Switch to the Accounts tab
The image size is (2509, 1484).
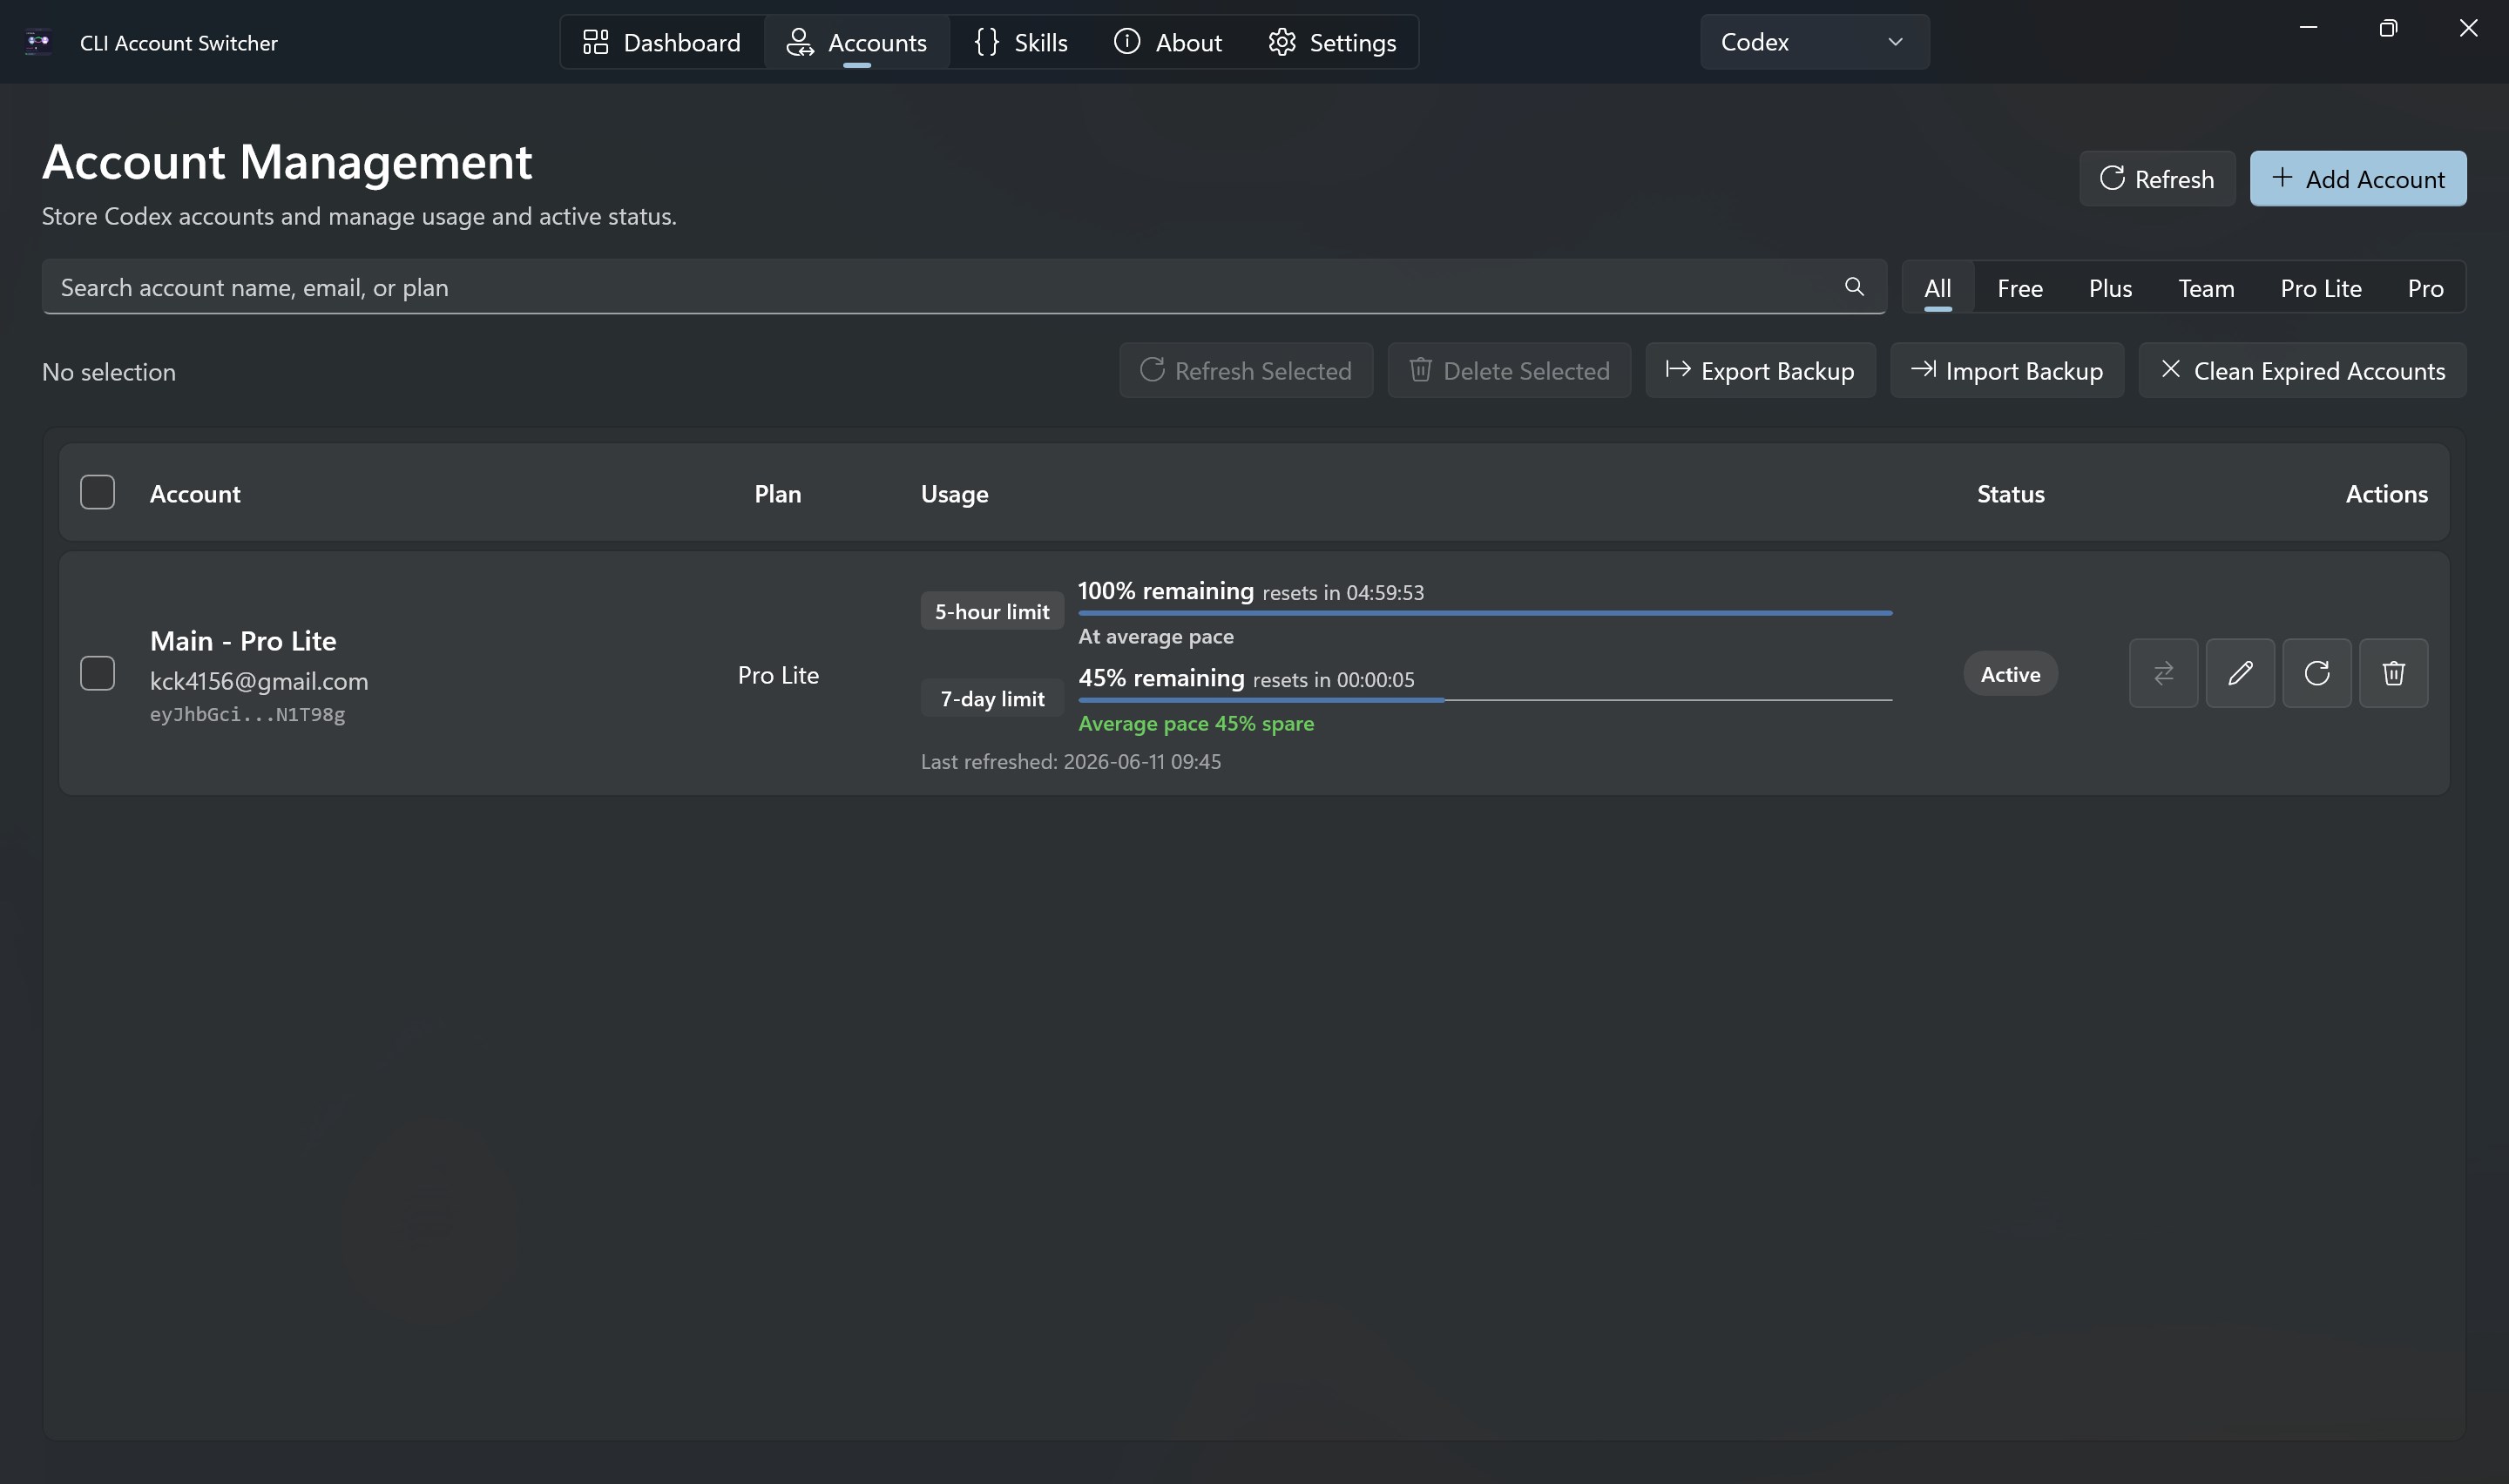point(857,42)
